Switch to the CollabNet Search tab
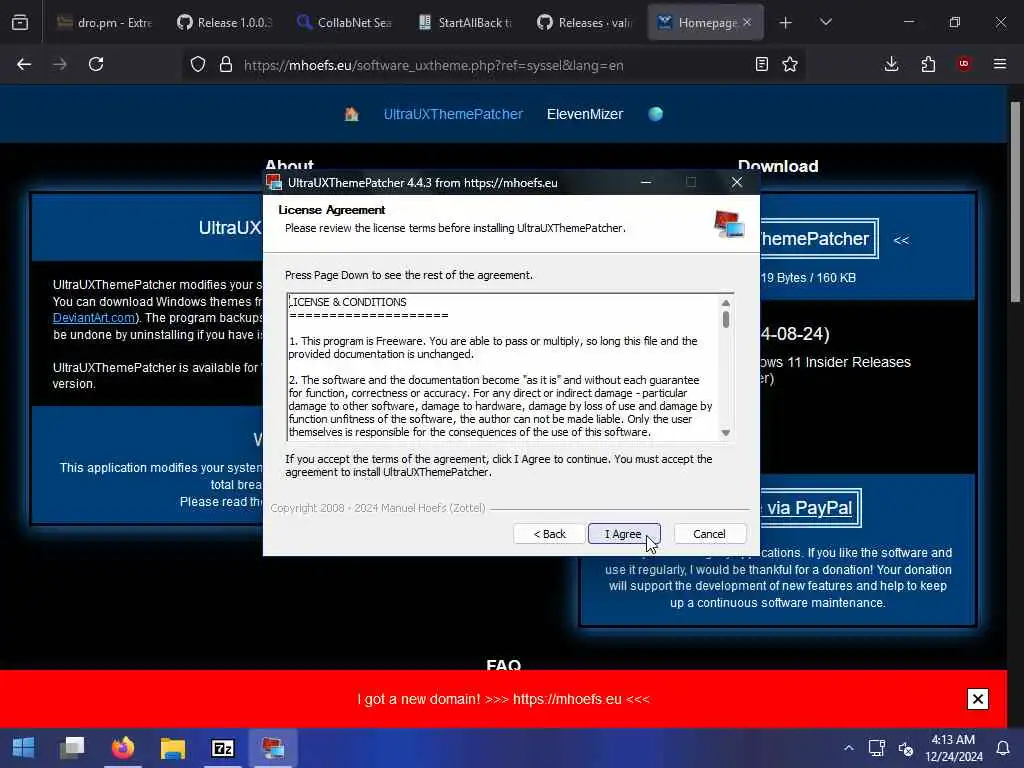 click(x=345, y=22)
